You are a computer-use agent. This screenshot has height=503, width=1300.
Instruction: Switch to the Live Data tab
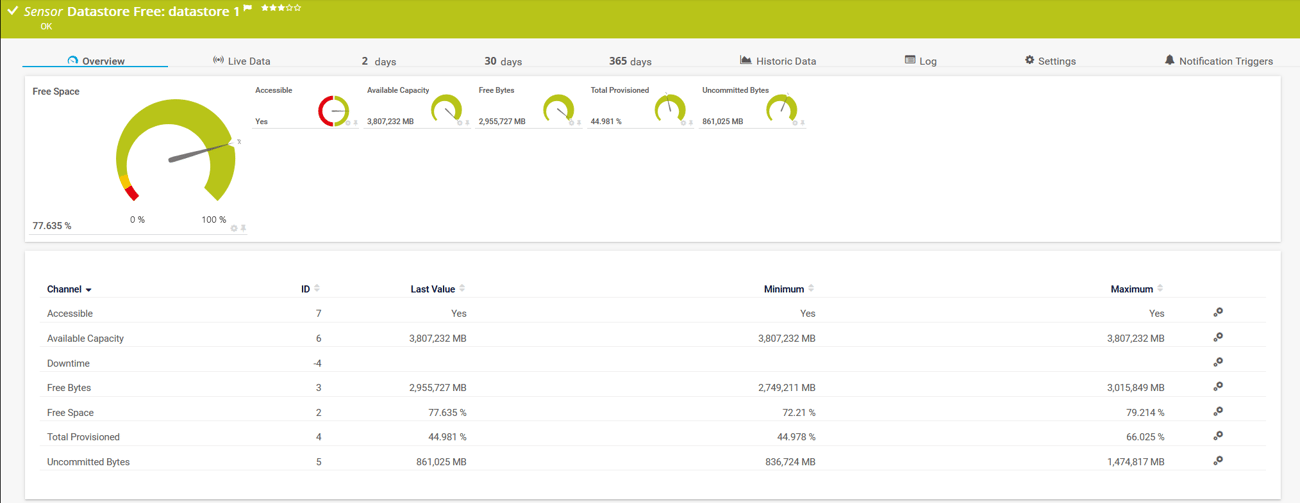pyautogui.click(x=241, y=61)
